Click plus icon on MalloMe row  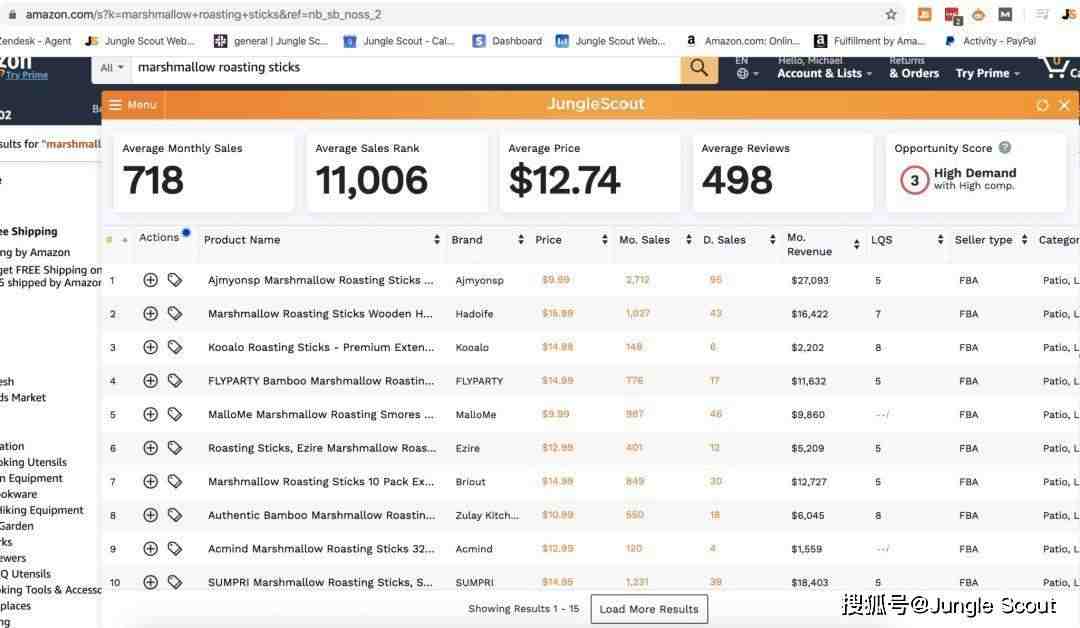150,414
